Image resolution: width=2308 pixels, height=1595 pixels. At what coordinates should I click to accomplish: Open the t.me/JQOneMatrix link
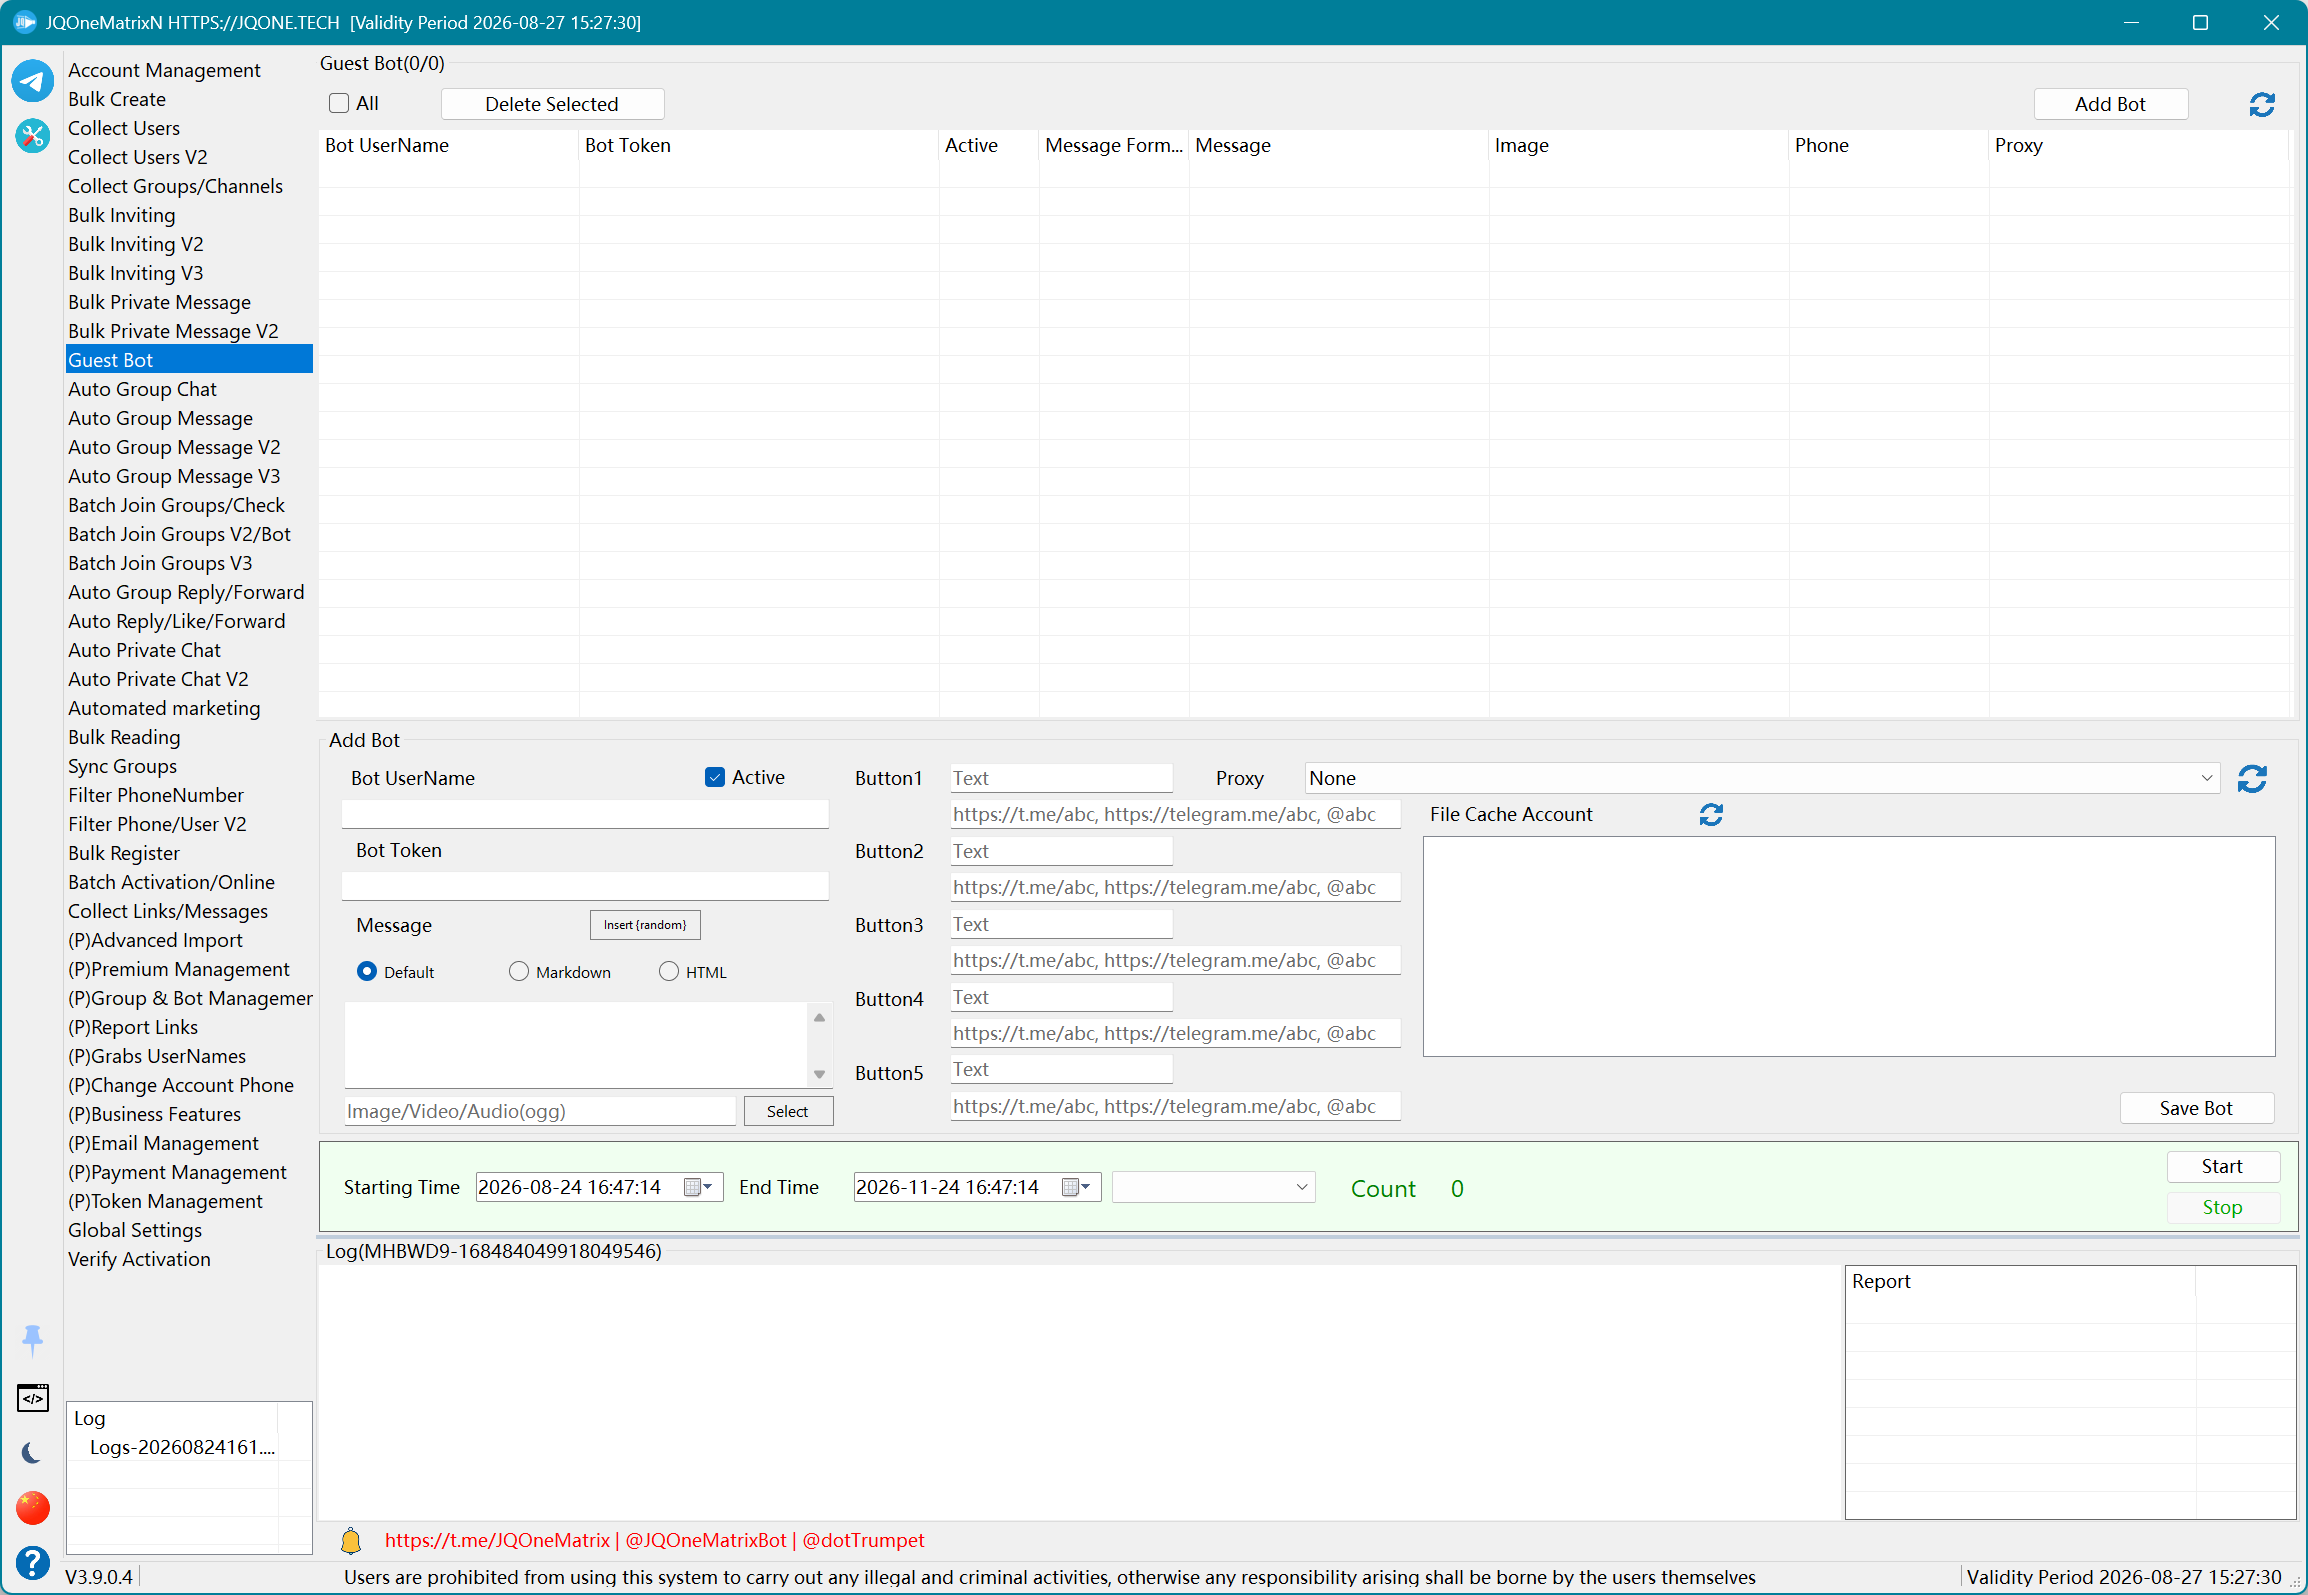point(497,1540)
